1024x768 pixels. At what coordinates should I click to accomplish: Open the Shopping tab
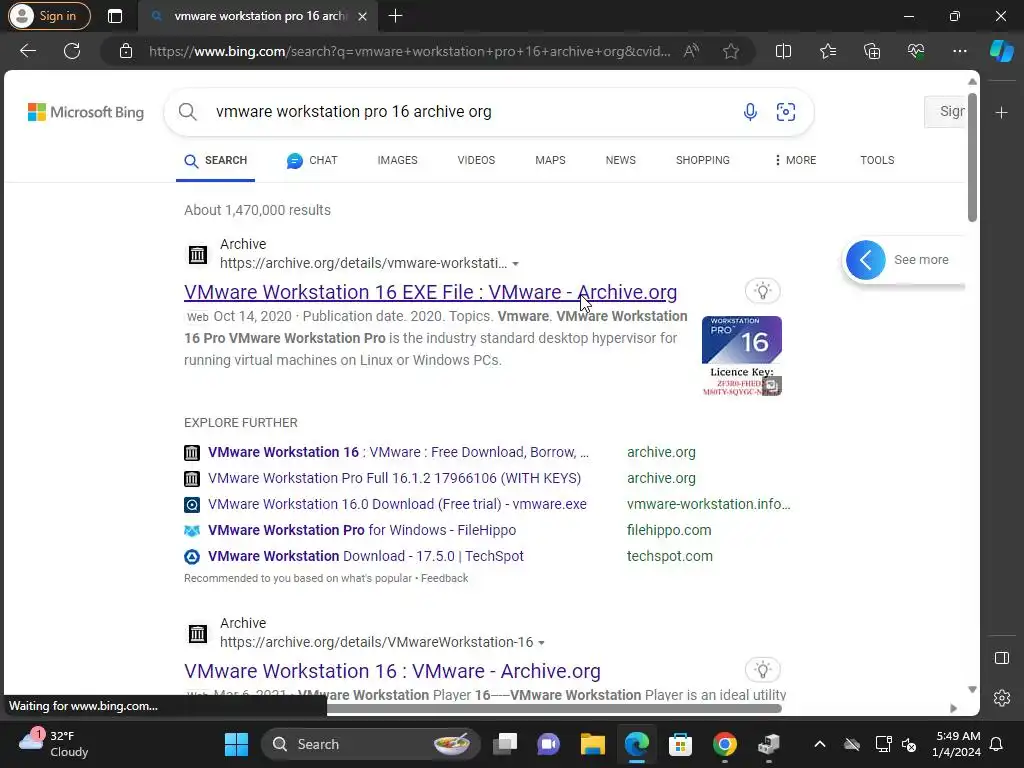(703, 160)
